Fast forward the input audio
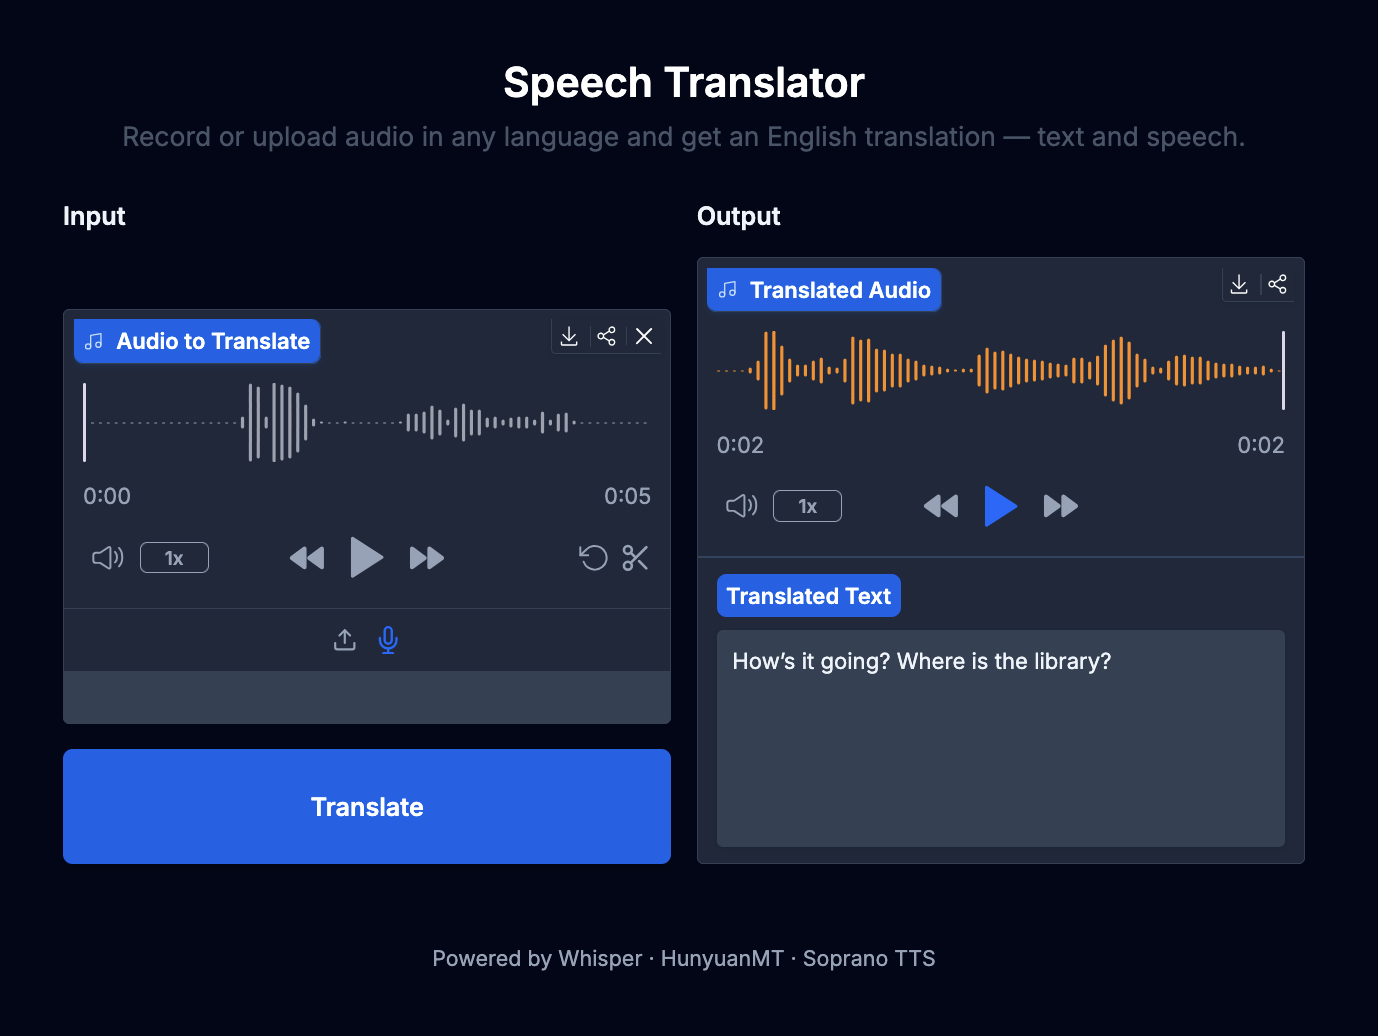Image resolution: width=1378 pixels, height=1036 pixels. [x=427, y=558]
